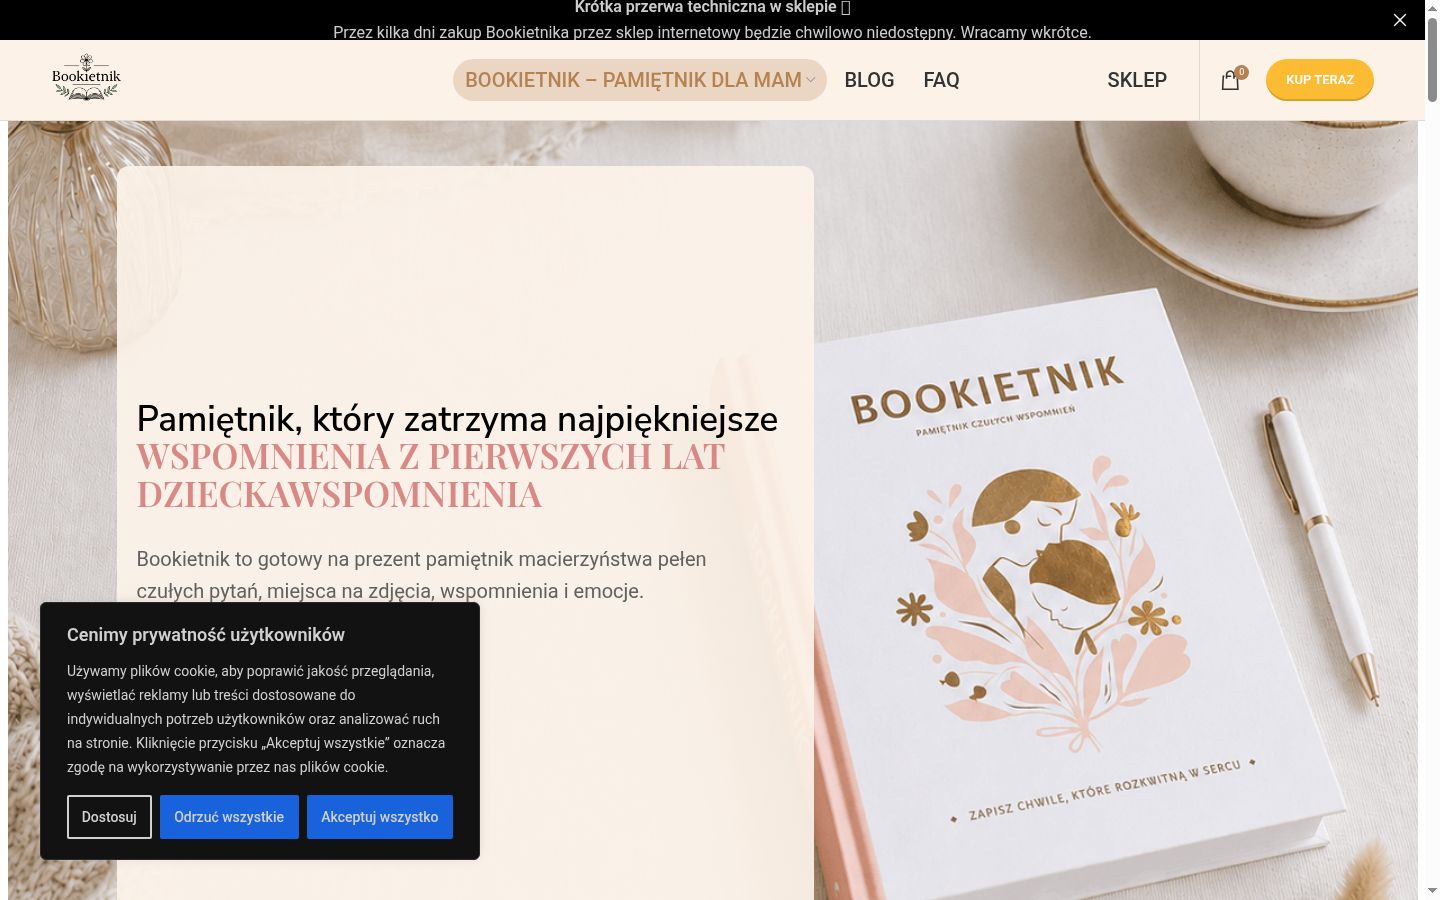Close the technical break announcement banner
This screenshot has width=1440, height=900.
1400,20
